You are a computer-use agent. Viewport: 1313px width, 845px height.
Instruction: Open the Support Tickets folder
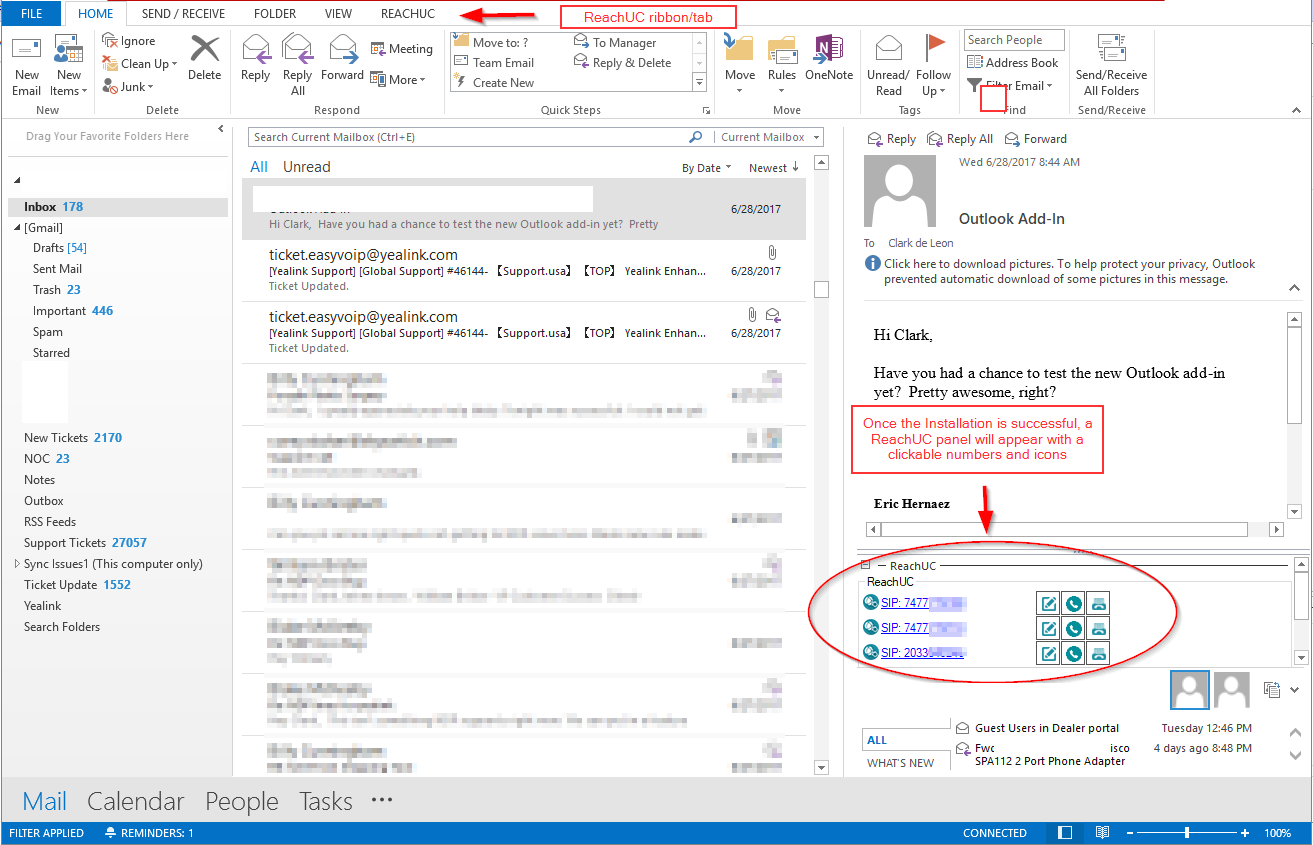pyautogui.click(x=85, y=543)
